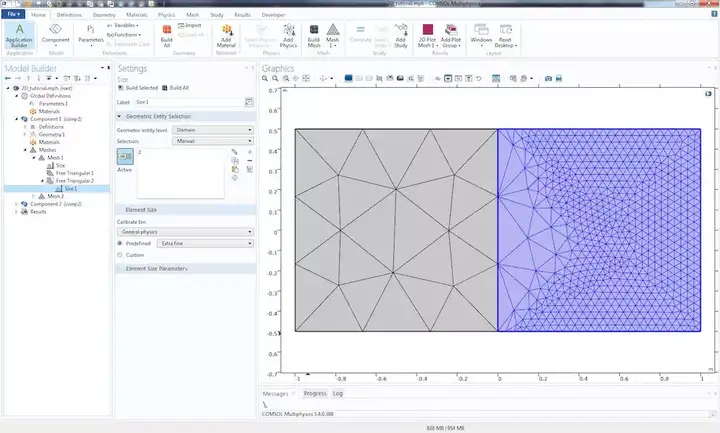This screenshot has width=720, height=433.
Task: Select Component 2 in model tree
Action: click(56, 204)
